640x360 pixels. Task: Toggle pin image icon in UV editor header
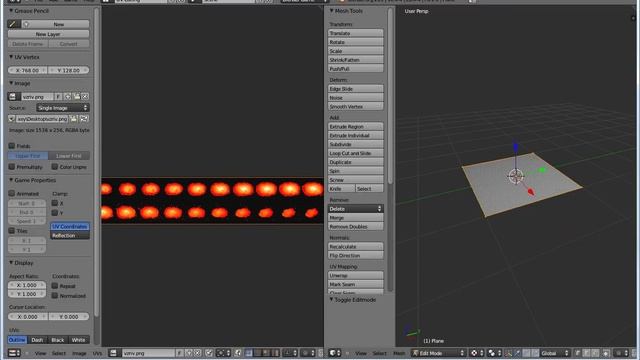tap(209, 353)
